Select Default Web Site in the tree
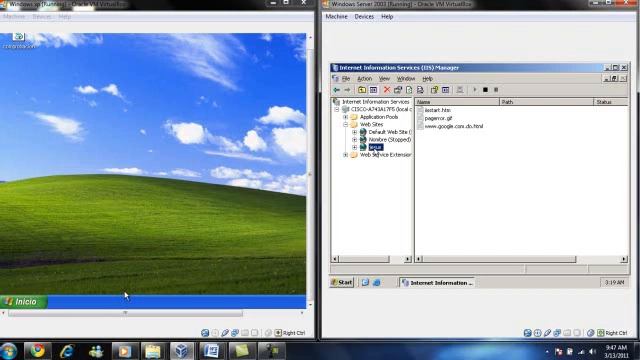The height and width of the screenshot is (360, 640). [x=390, y=132]
